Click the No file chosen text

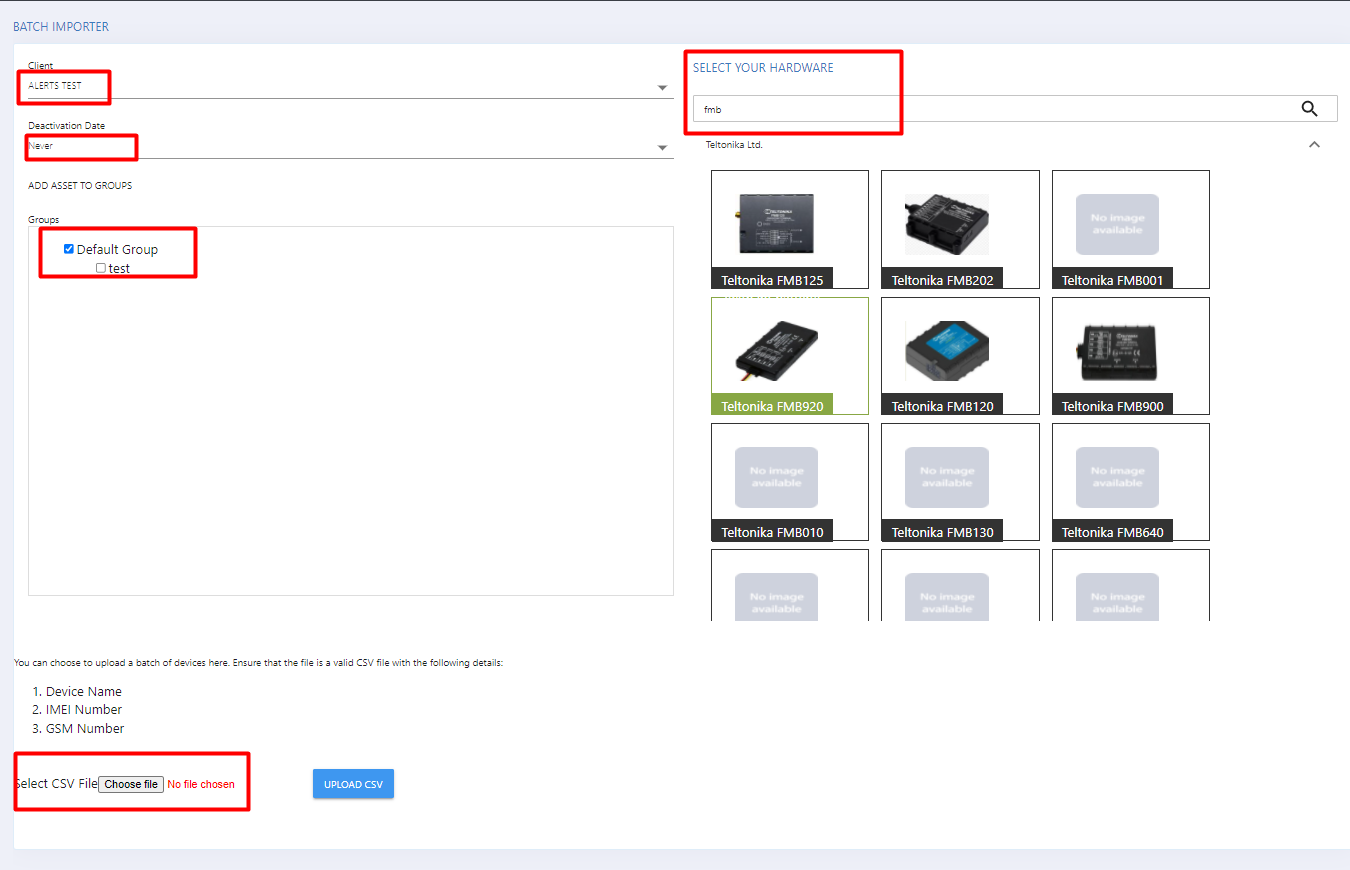coord(201,785)
